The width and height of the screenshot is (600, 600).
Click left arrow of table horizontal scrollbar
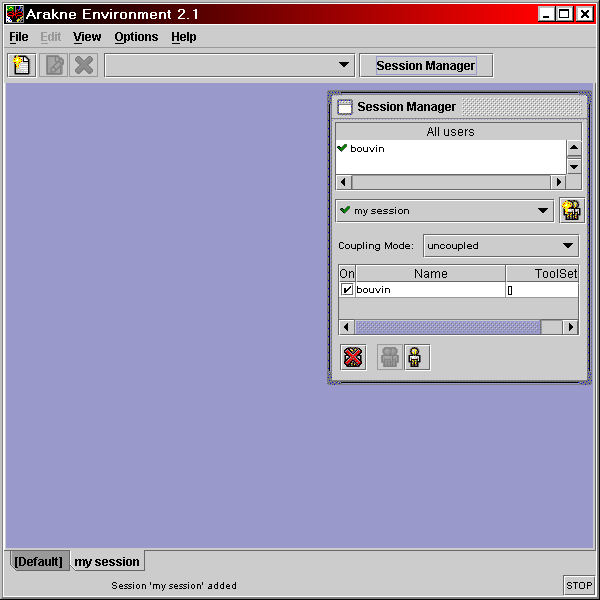pyautogui.click(x=347, y=327)
